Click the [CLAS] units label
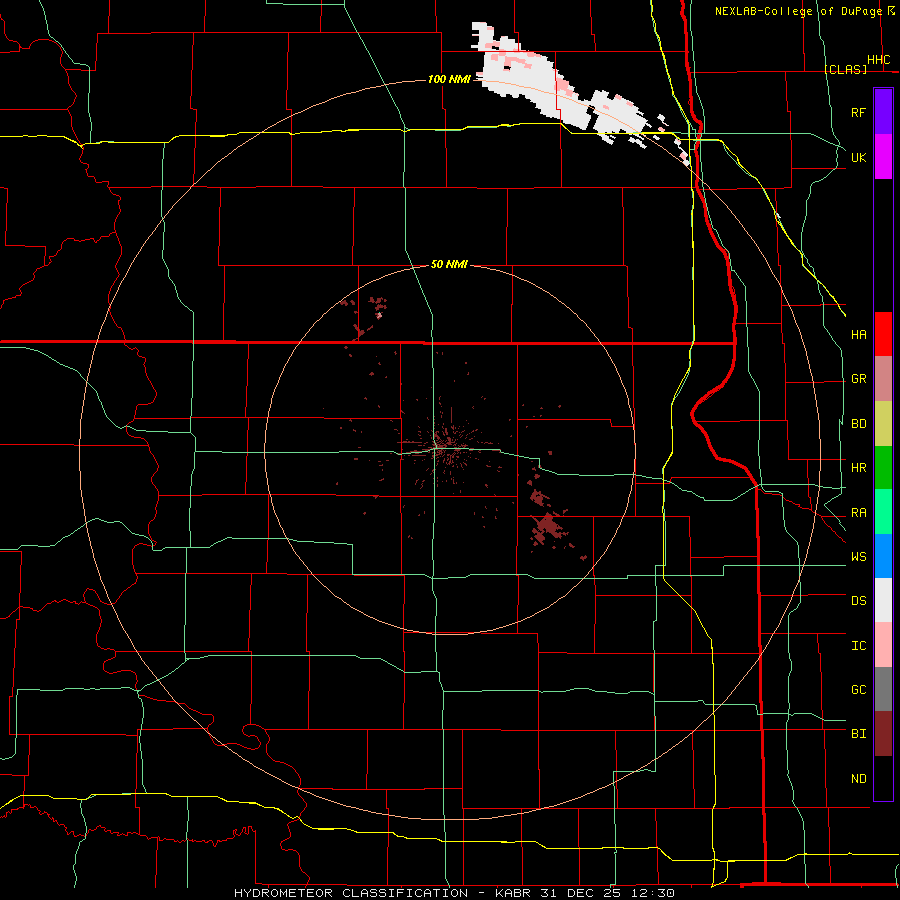This screenshot has width=900, height=900. click(x=845, y=69)
